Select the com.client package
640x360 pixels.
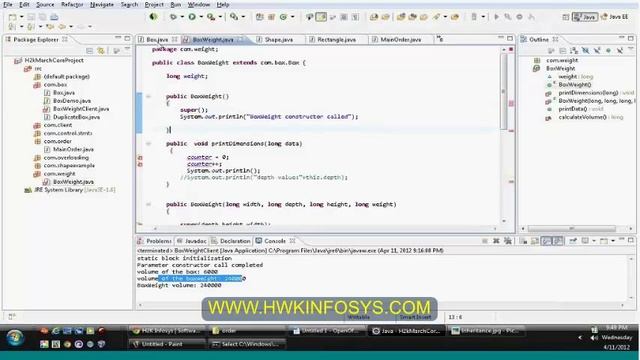coord(58,125)
